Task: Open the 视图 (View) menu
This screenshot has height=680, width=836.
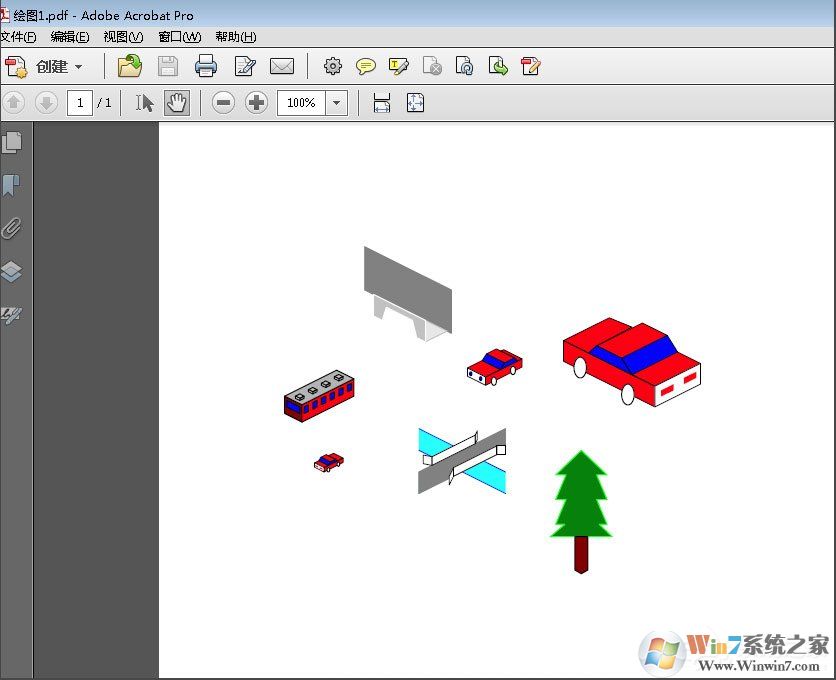Action: (x=123, y=37)
